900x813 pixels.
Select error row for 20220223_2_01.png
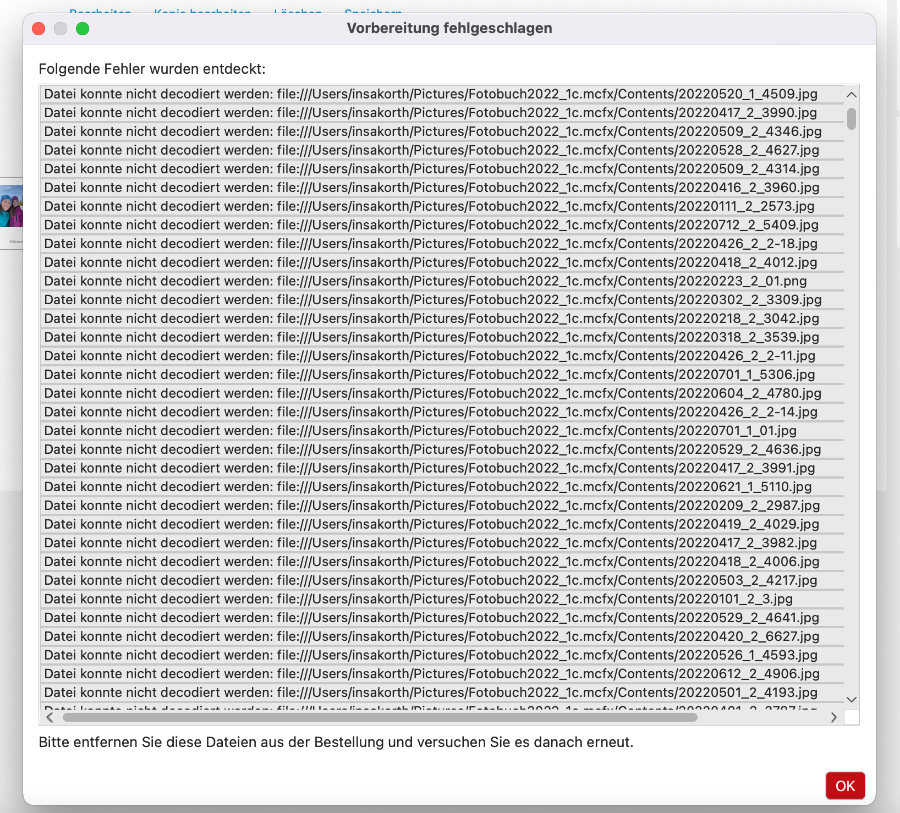coord(442,281)
